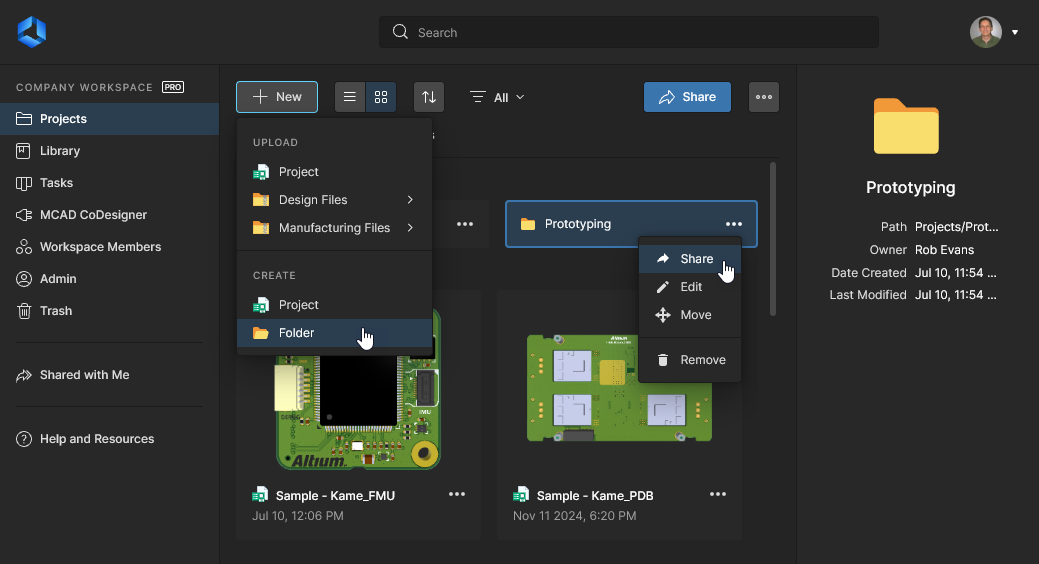Click the Path value Projects/Prot...
1039x564 pixels.
pyautogui.click(x=956, y=227)
